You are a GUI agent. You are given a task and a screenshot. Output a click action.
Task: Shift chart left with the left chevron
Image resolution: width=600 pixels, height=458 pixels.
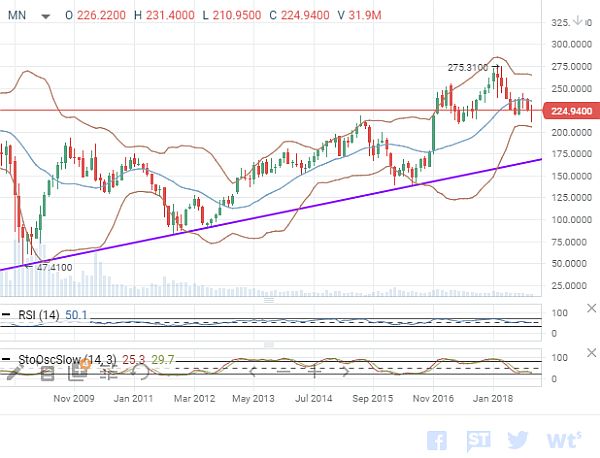click(x=253, y=371)
